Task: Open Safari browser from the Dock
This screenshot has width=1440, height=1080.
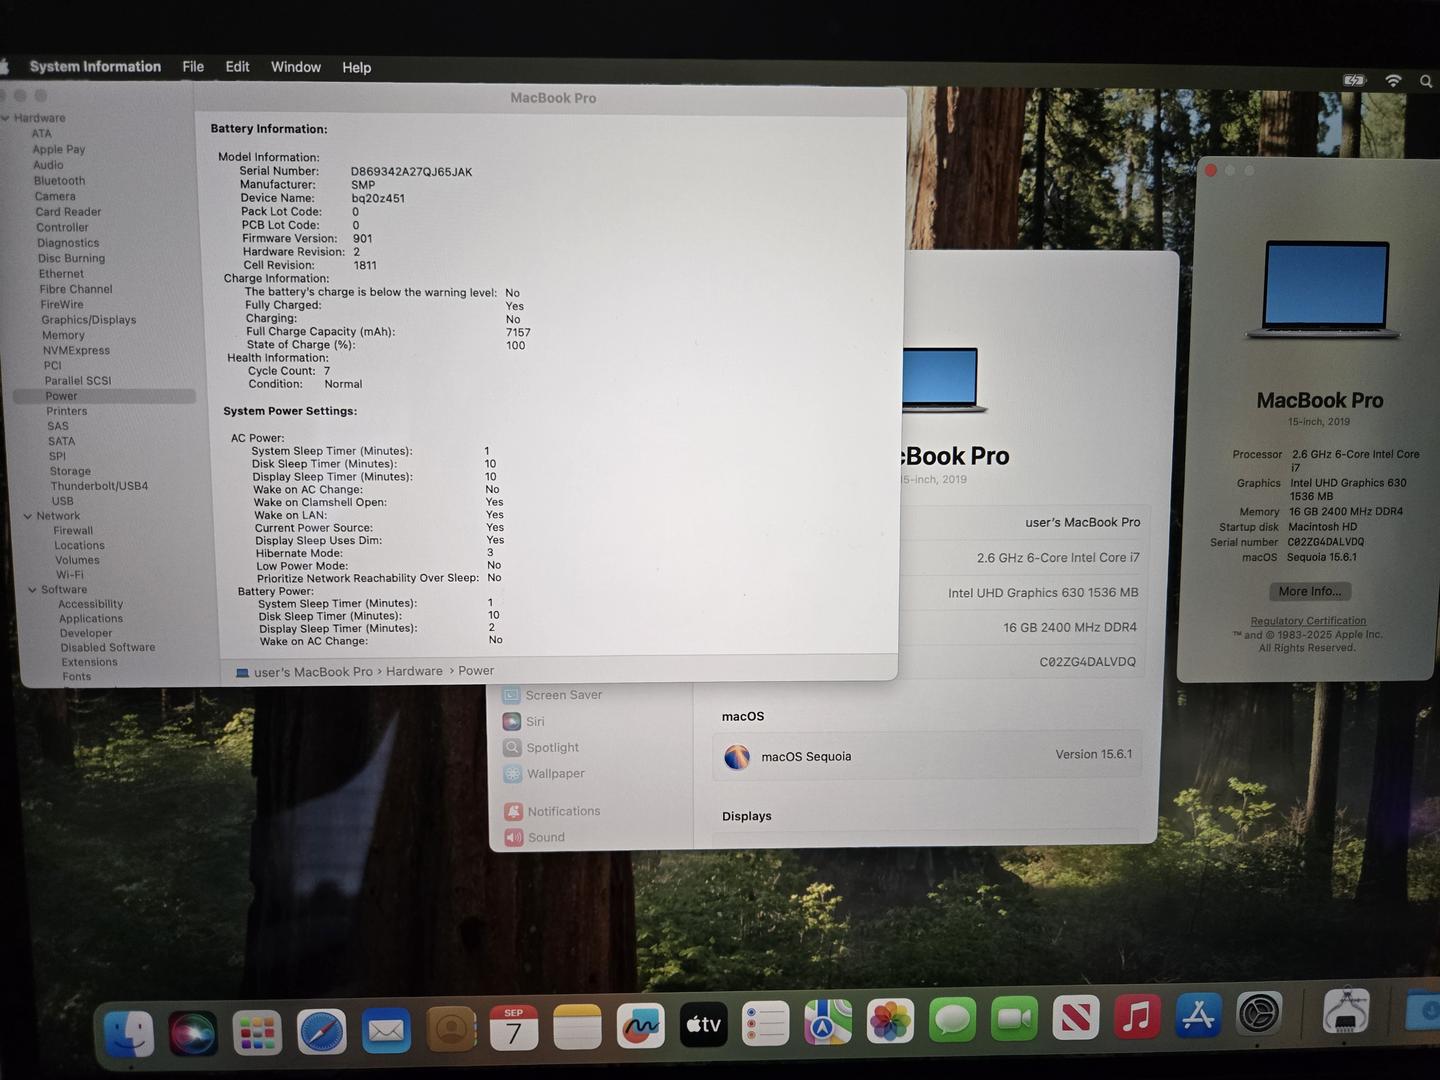Action: pos(322,1031)
